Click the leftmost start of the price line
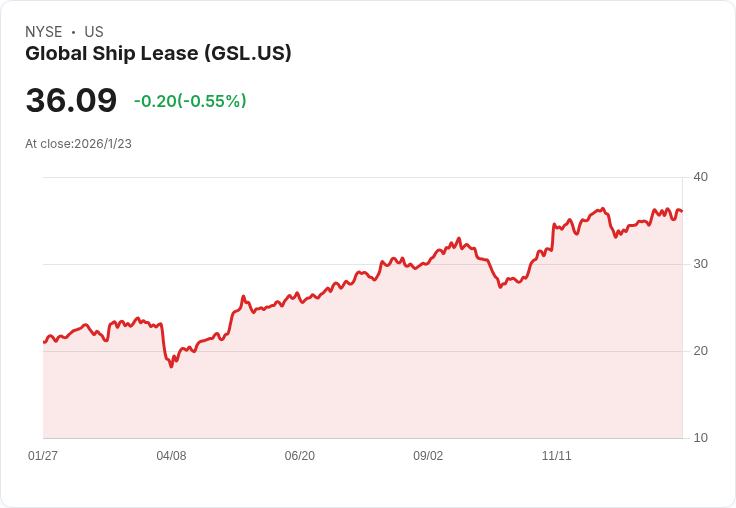 click(x=44, y=342)
